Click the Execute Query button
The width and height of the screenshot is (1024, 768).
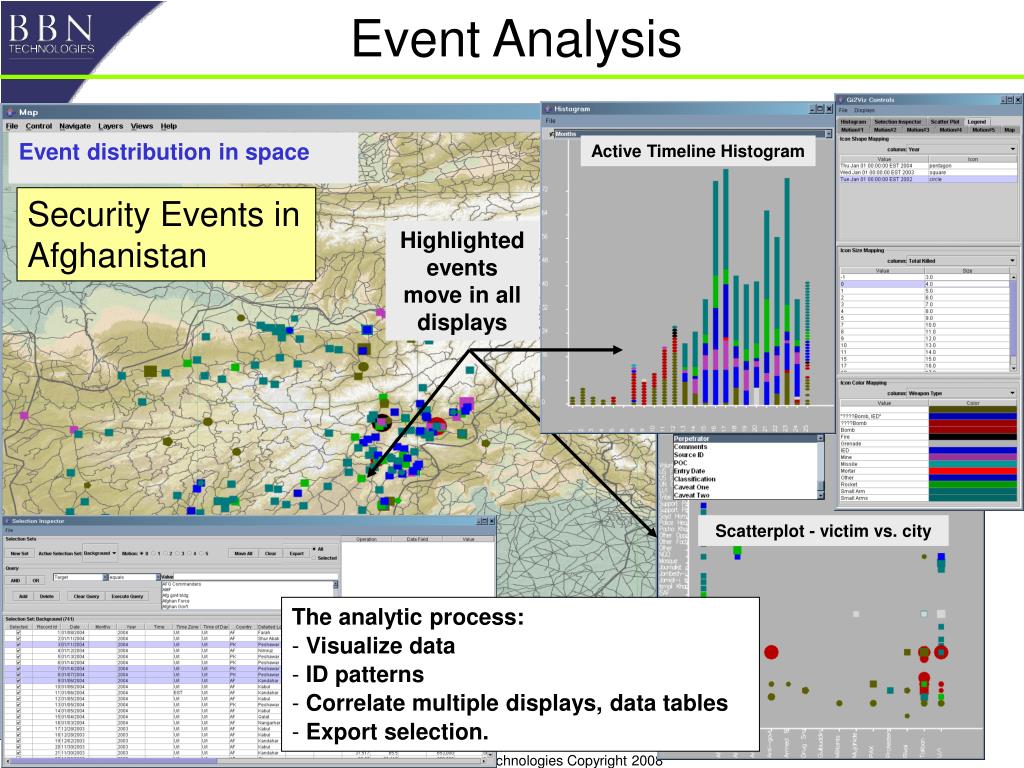click(x=127, y=596)
